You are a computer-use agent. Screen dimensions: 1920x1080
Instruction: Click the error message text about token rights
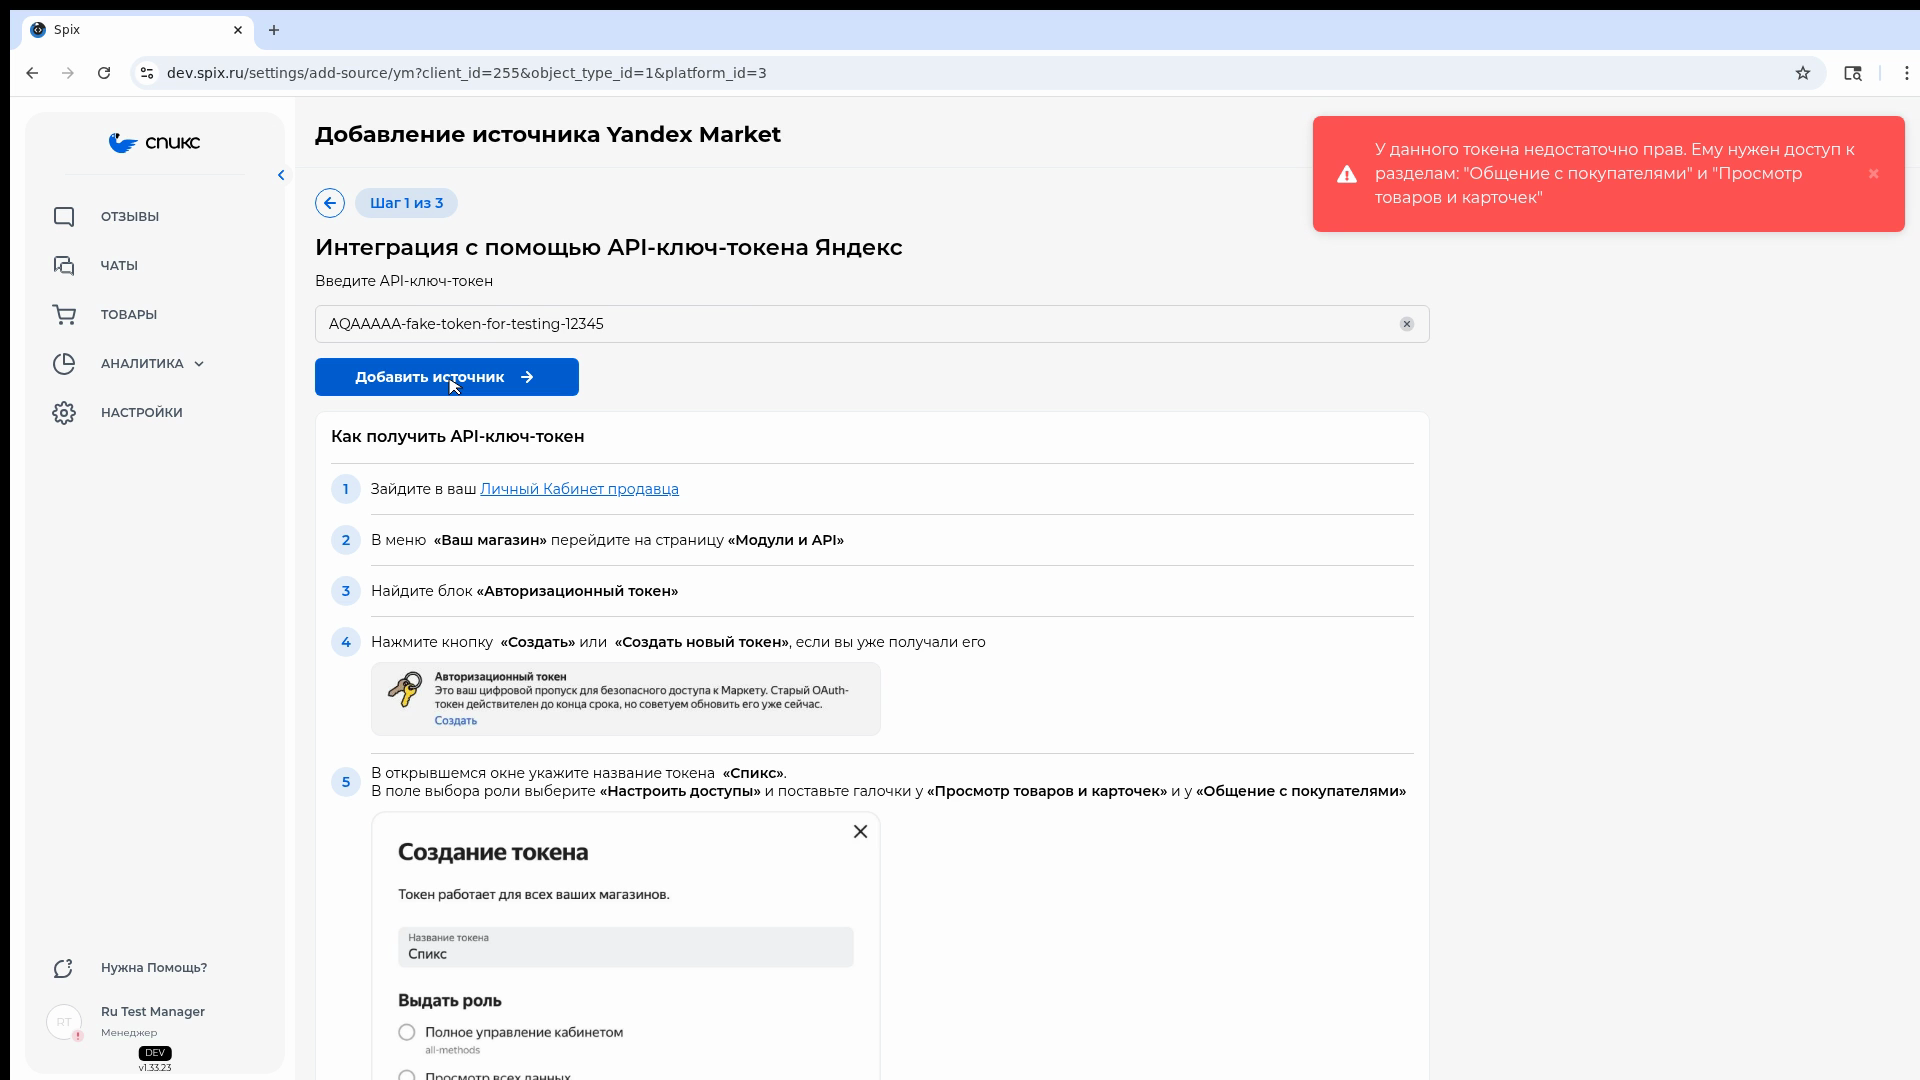point(1615,174)
